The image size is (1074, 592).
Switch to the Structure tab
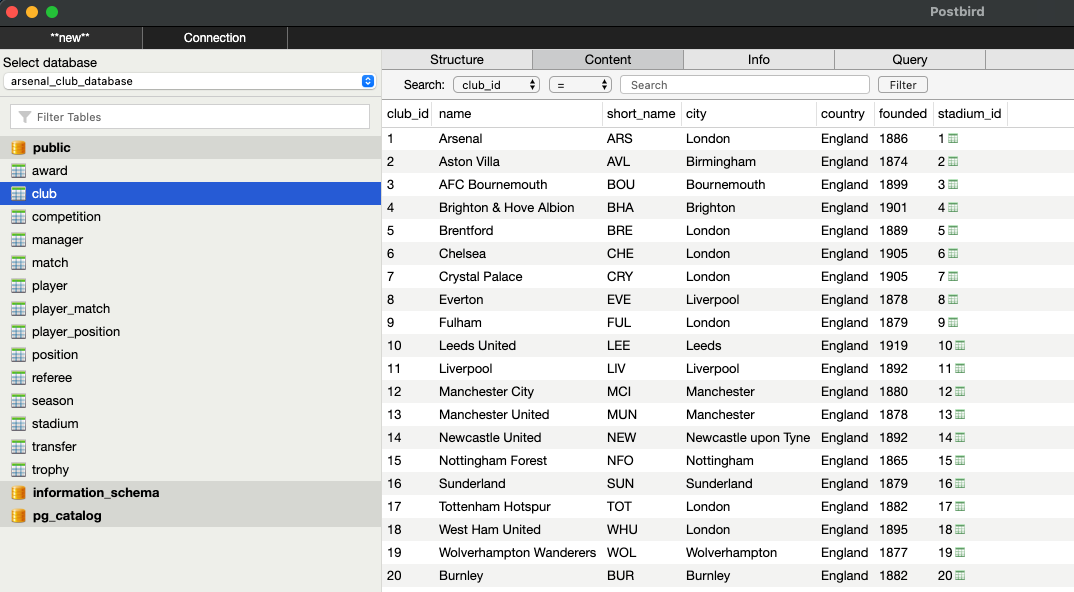[457, 60]
